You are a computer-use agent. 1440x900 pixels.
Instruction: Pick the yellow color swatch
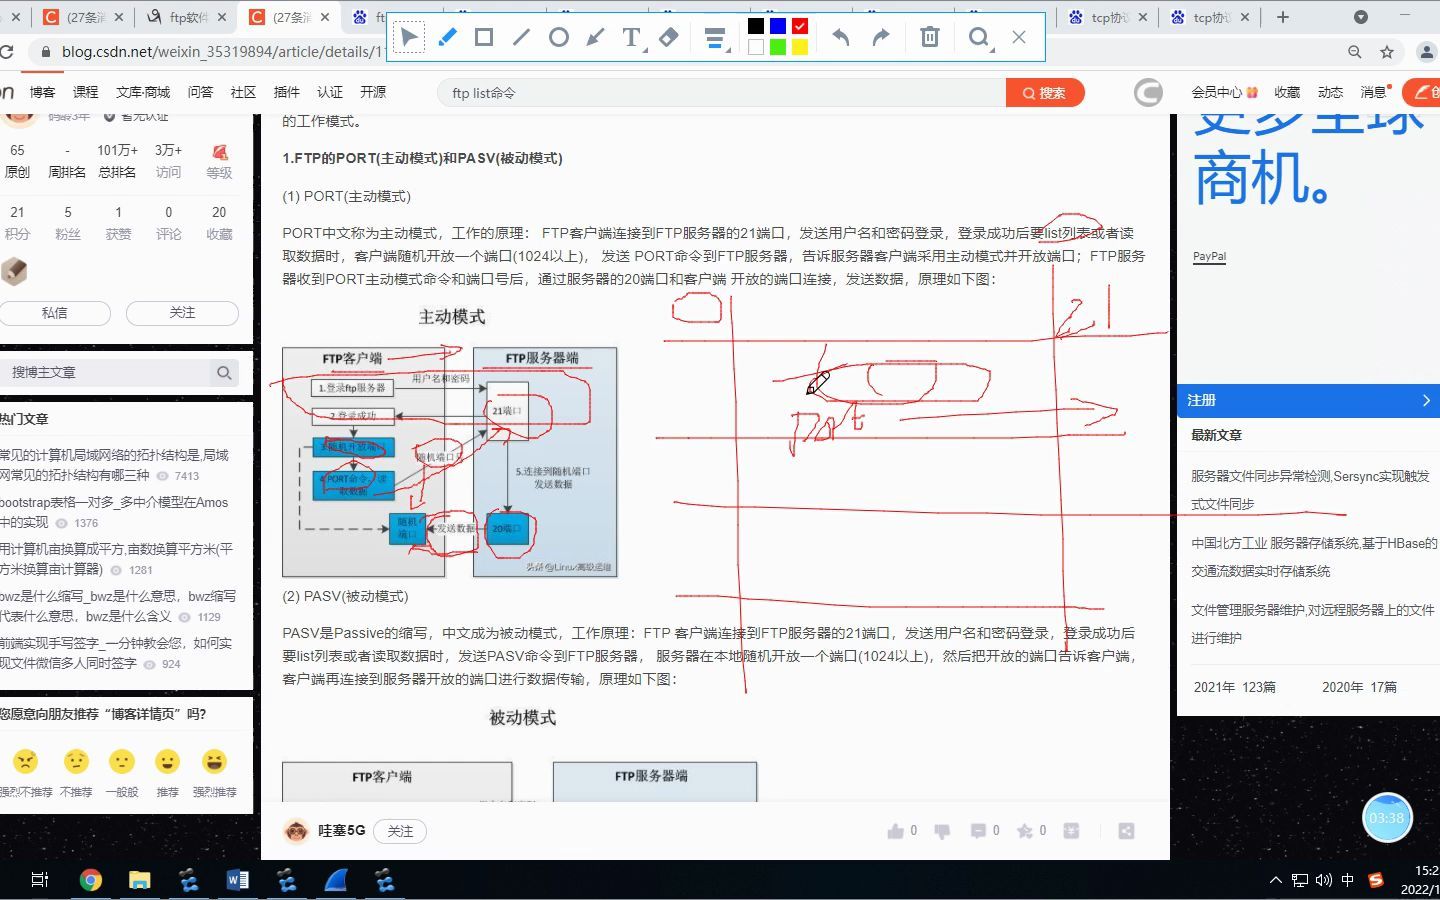pyautogui.click(x=800, y=47)
